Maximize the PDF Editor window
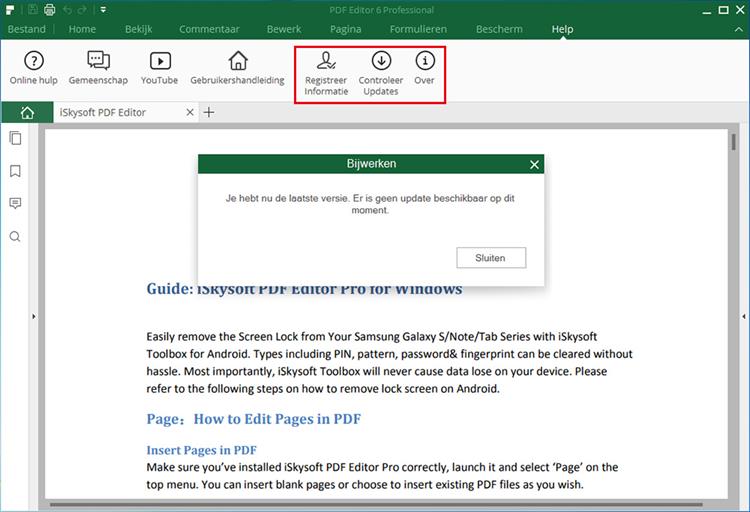The image size is (750, 512). pyautogui.click(x=724, y=10)
